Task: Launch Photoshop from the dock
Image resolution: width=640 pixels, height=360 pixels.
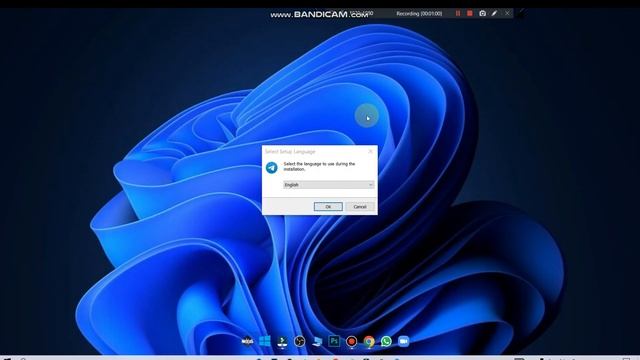Action: (x=334, y=341)
